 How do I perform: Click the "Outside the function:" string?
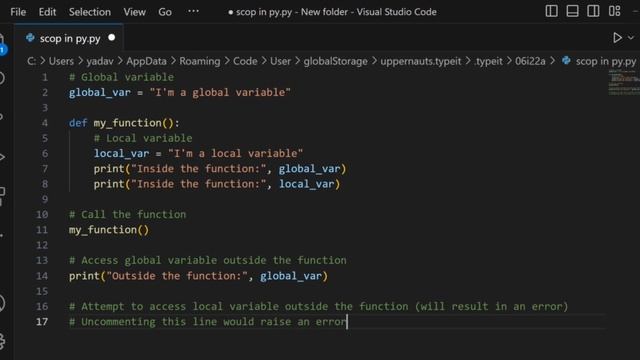point(177,276)
